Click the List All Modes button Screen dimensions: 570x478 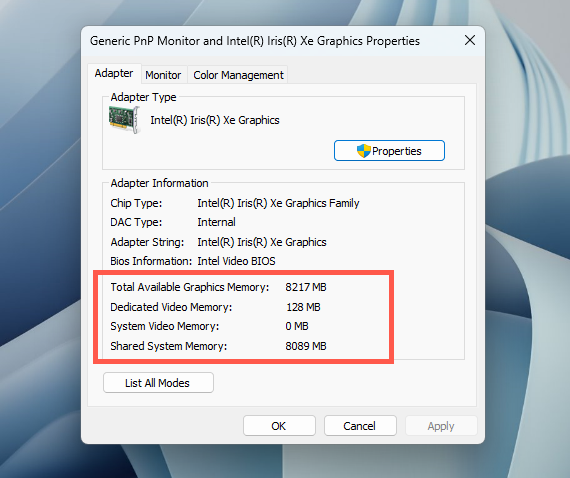(x=158, y=383)
